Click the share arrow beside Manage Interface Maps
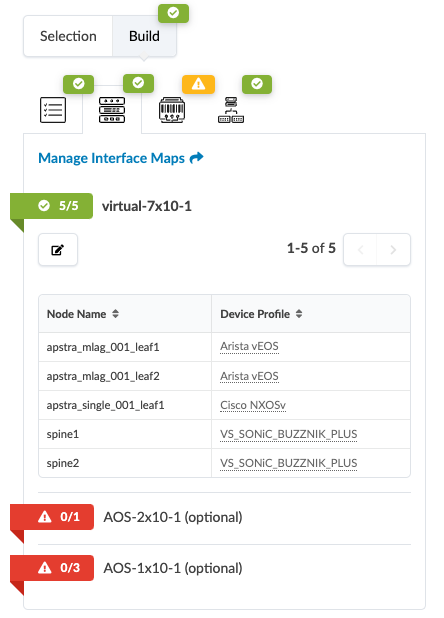 point(197,158)
